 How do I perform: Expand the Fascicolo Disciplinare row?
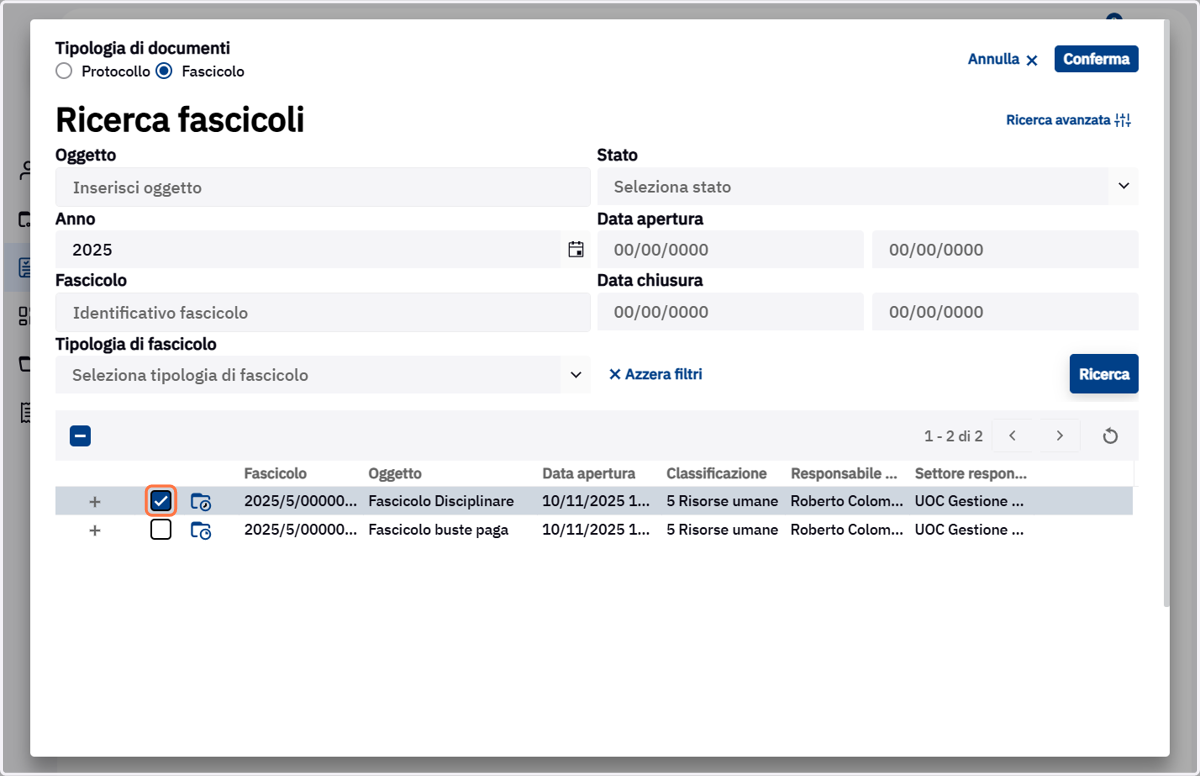(95, 501)
